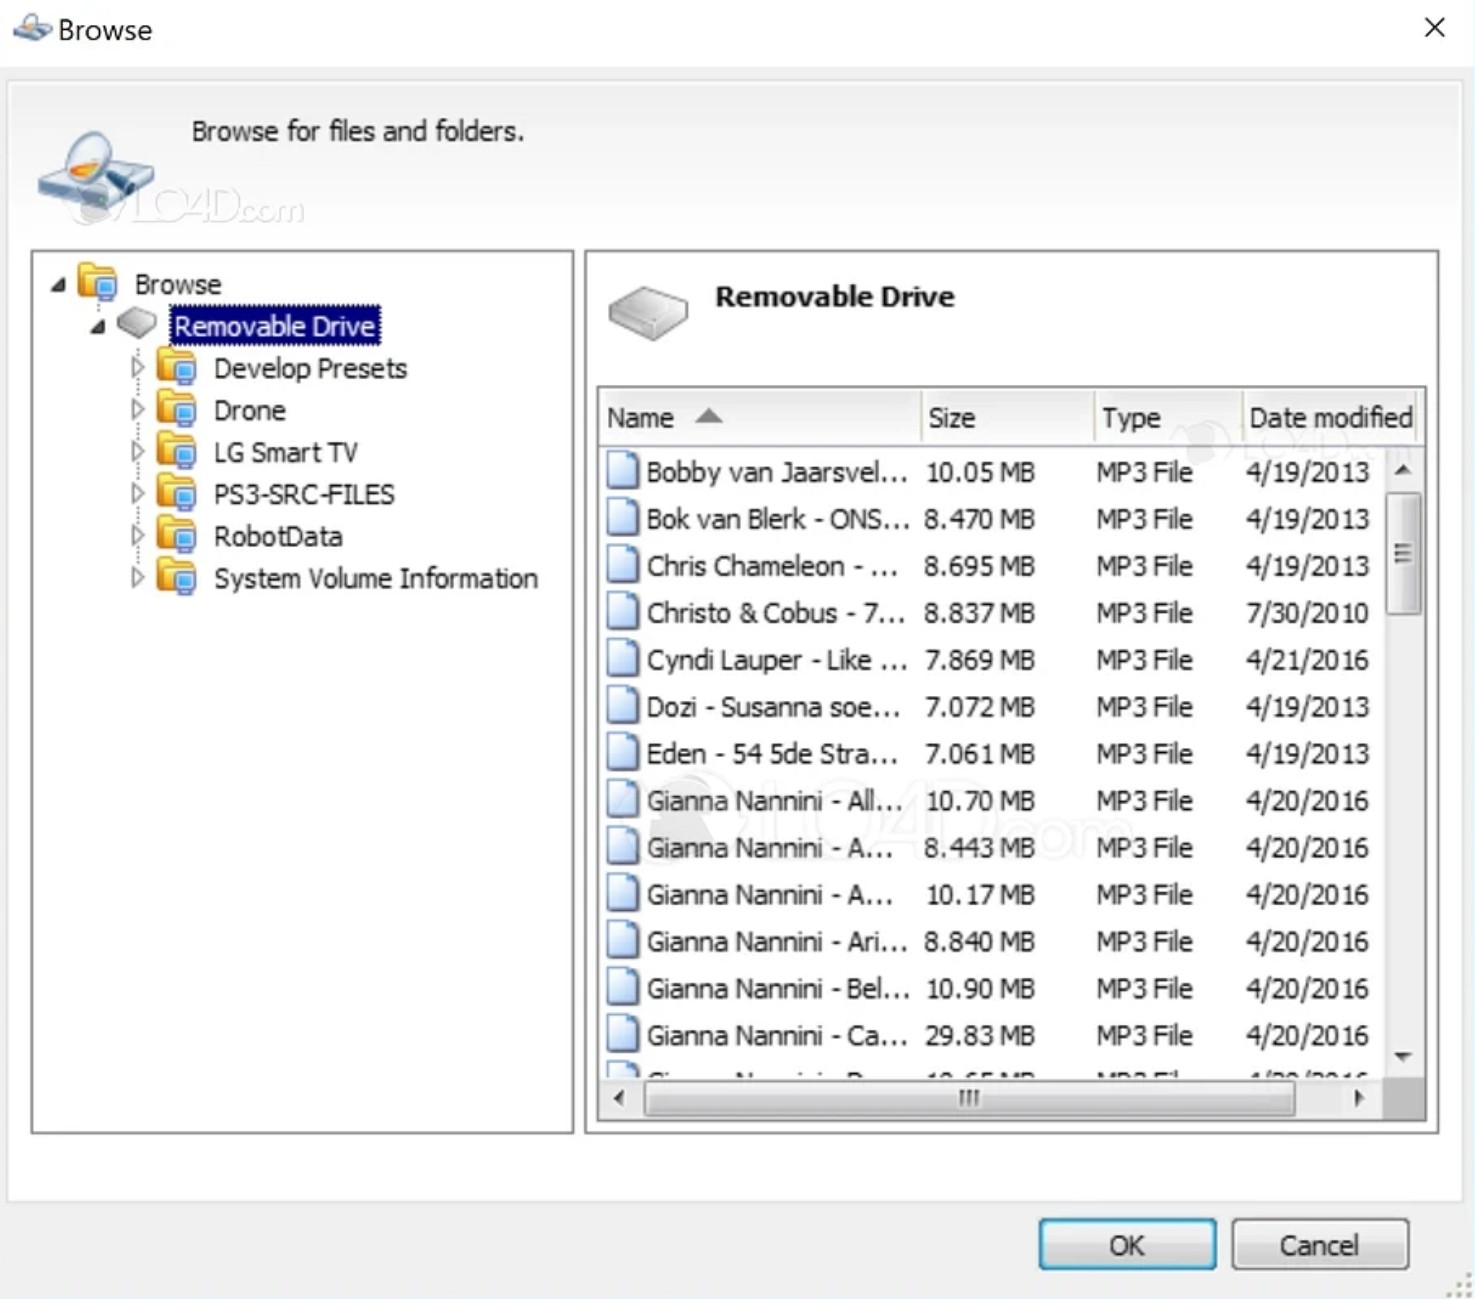This screenshot has width=1475, height=1299.
Task: Select the Gianna Nannini - All... file name
Action: tap(775, 800)
